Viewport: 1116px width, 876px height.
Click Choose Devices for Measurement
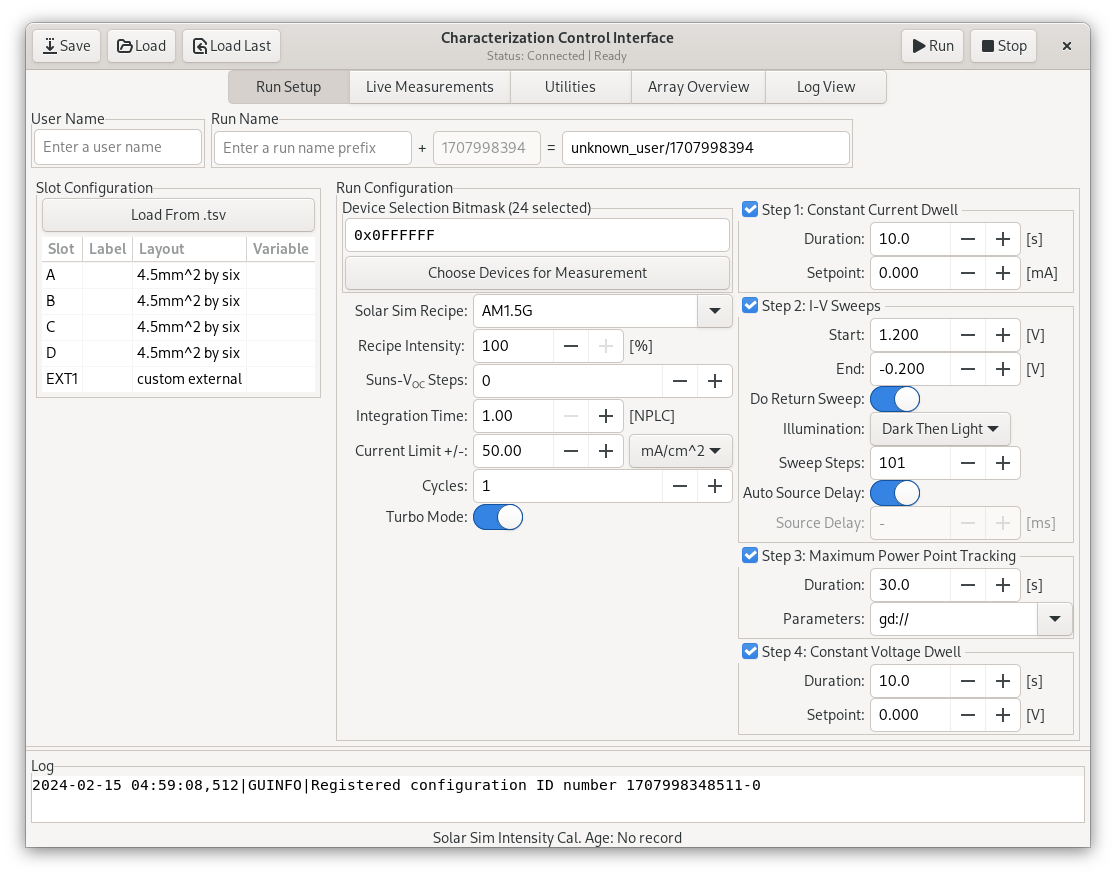(x=537, y=273)
